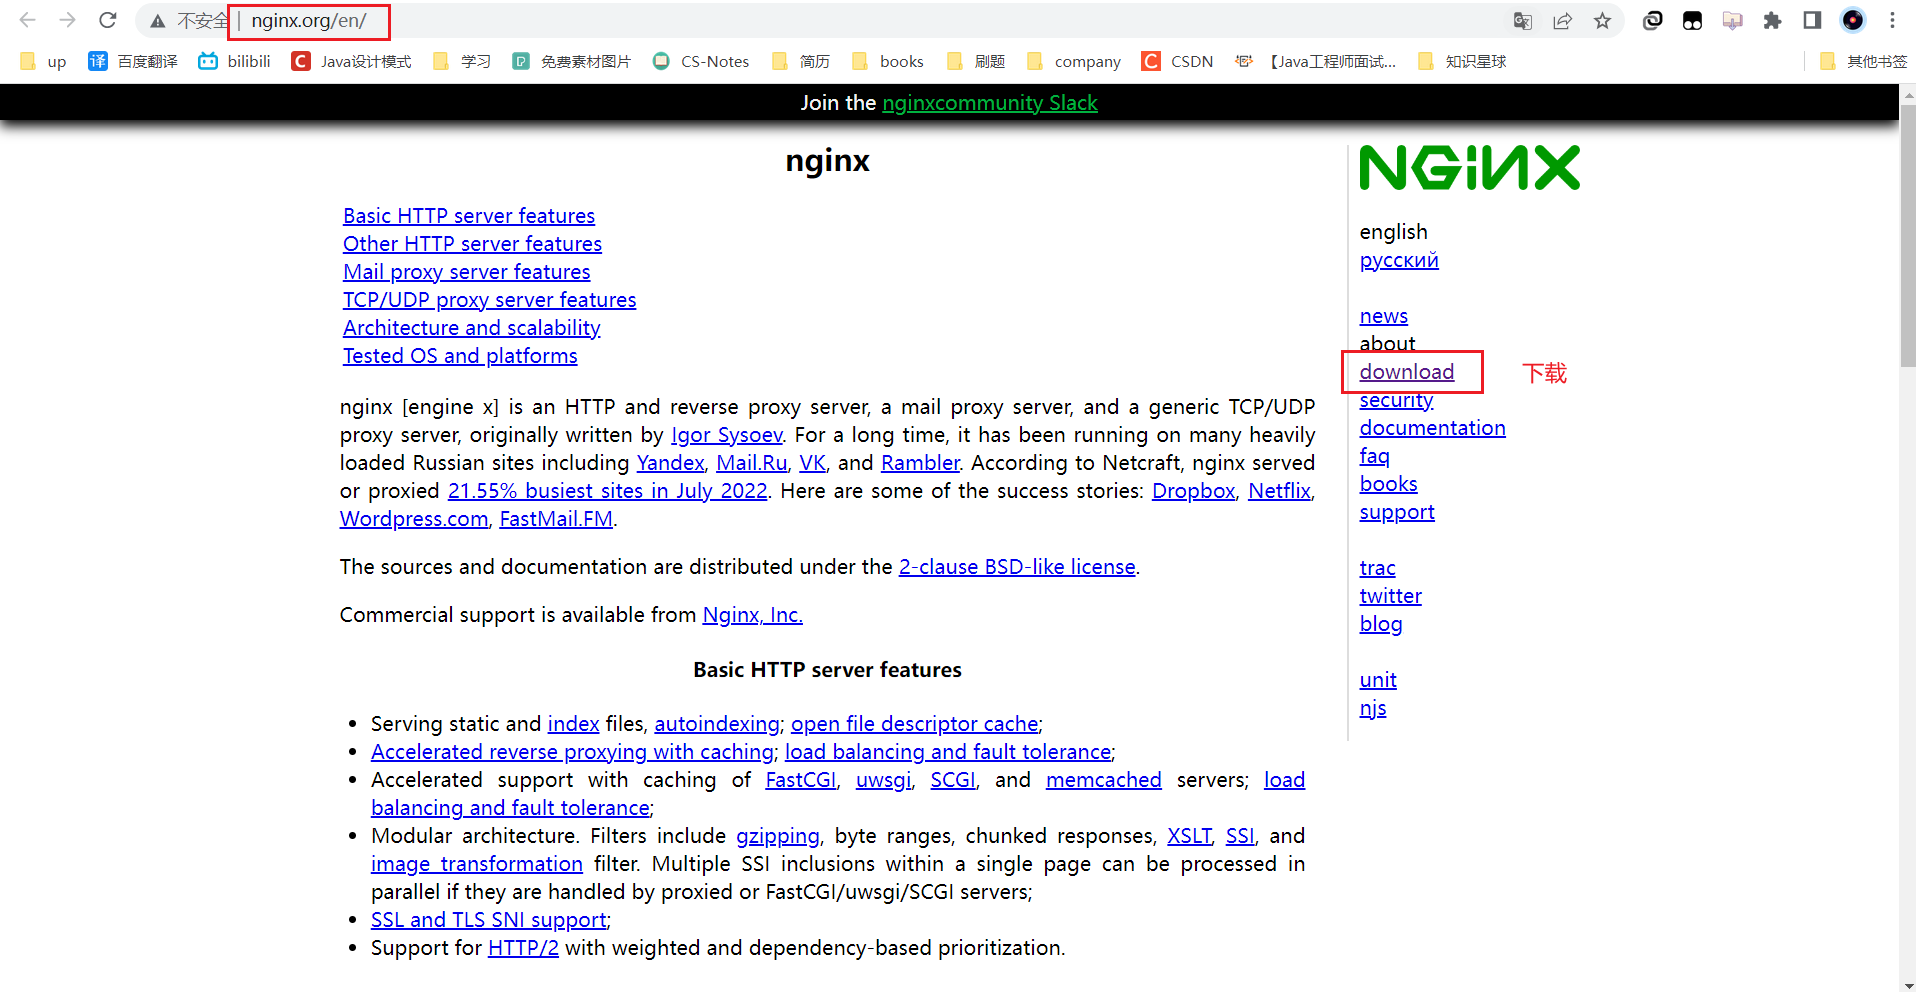Join the nginxcommunity Slack link
Image resolution: width=1916 pixels, height=992 pixels.
(x=990, y=102)
